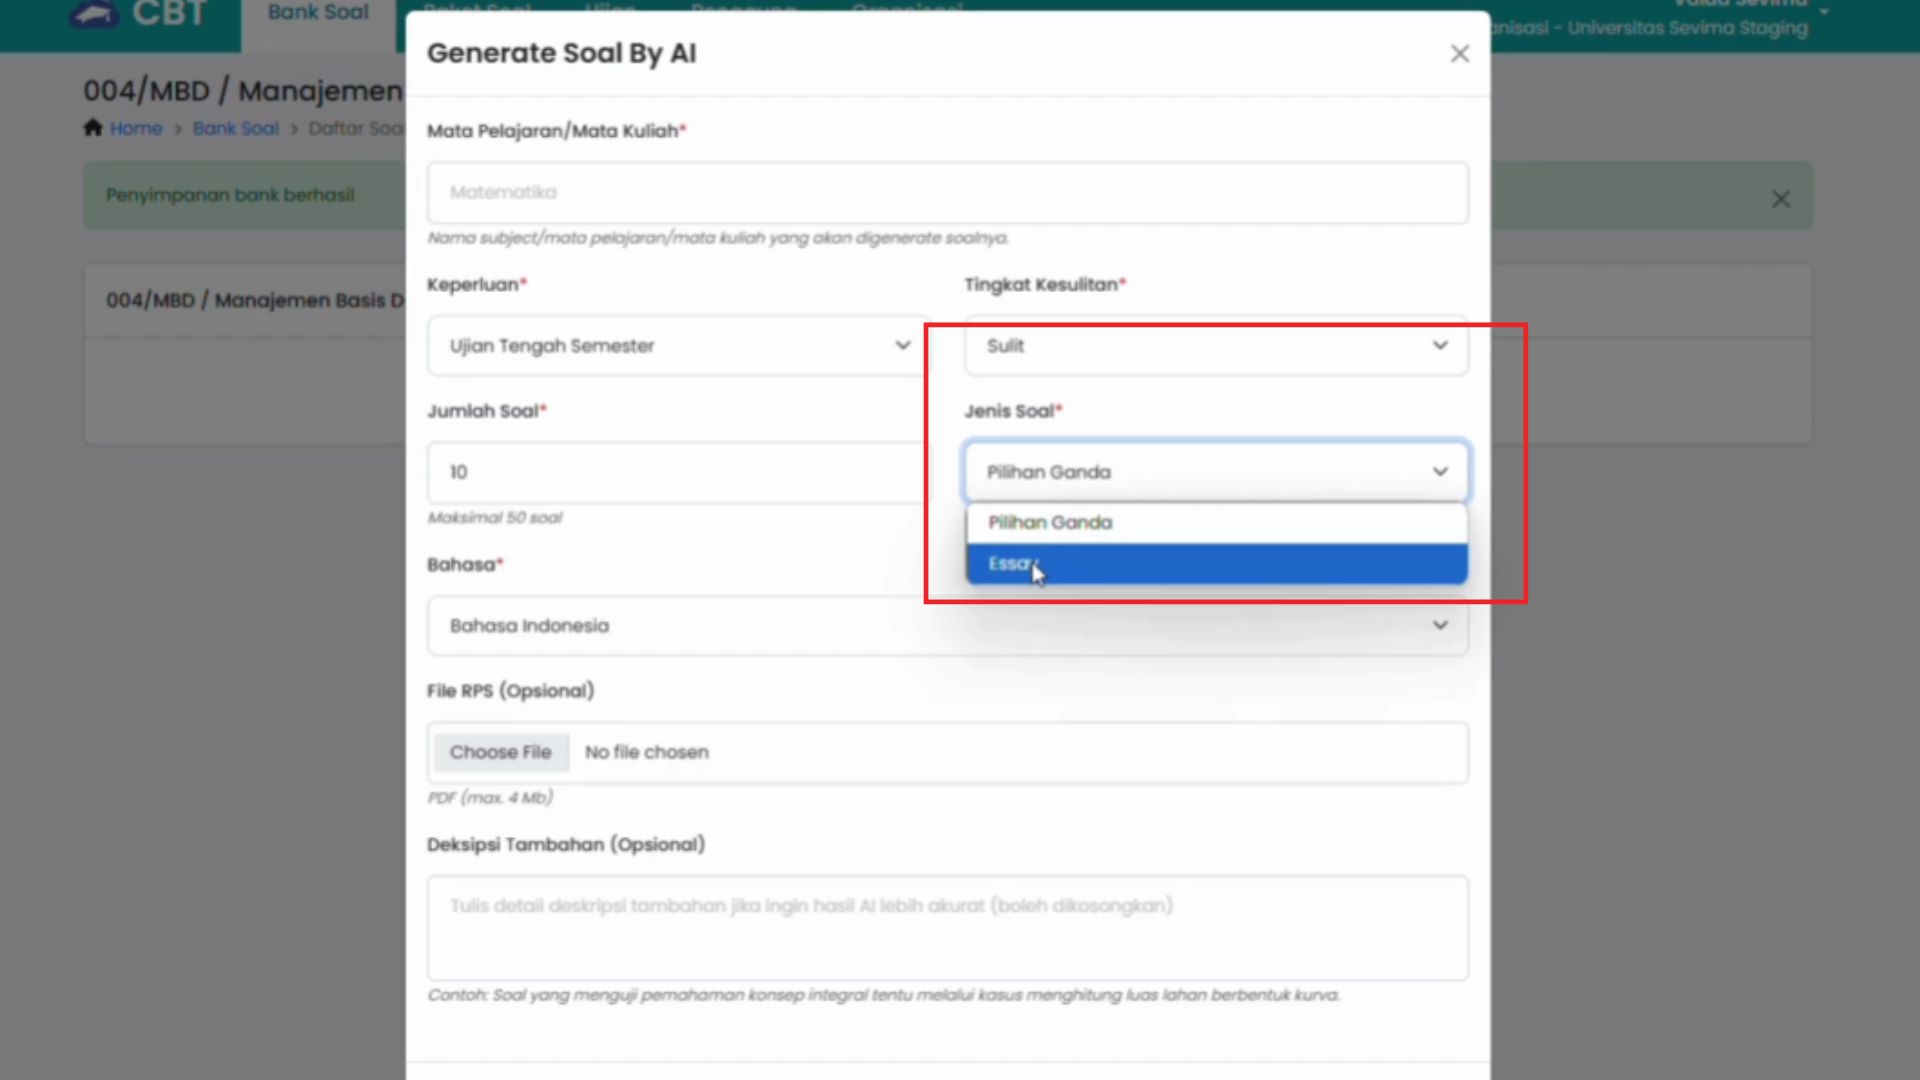Go to Bank Soal breadcrumb link

pyautogui.click(x=235, y=128)
